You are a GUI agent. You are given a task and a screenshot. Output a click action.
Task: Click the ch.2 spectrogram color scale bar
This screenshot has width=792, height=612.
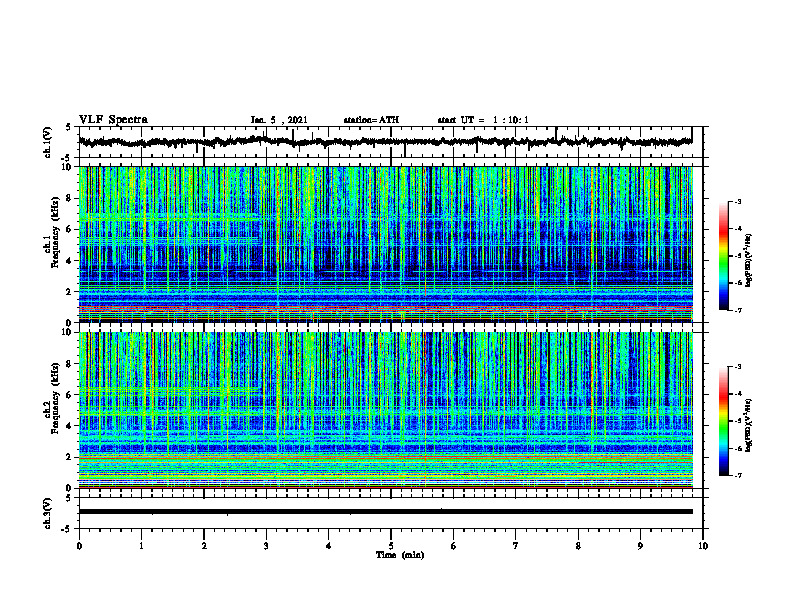click(x=723, y=421)
